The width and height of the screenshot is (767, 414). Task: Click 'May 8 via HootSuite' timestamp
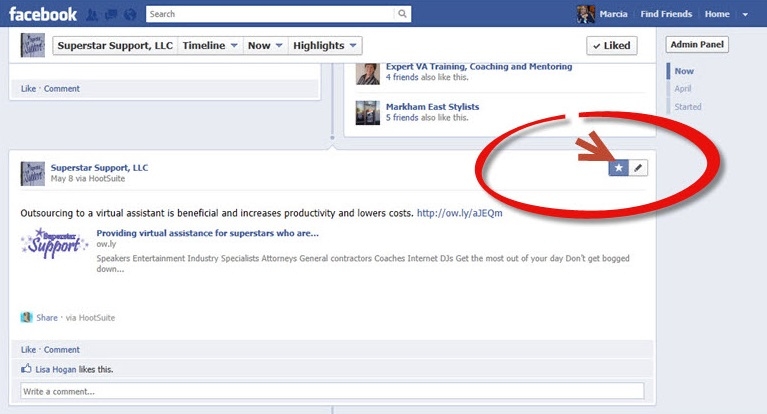[x=88, y=179]
